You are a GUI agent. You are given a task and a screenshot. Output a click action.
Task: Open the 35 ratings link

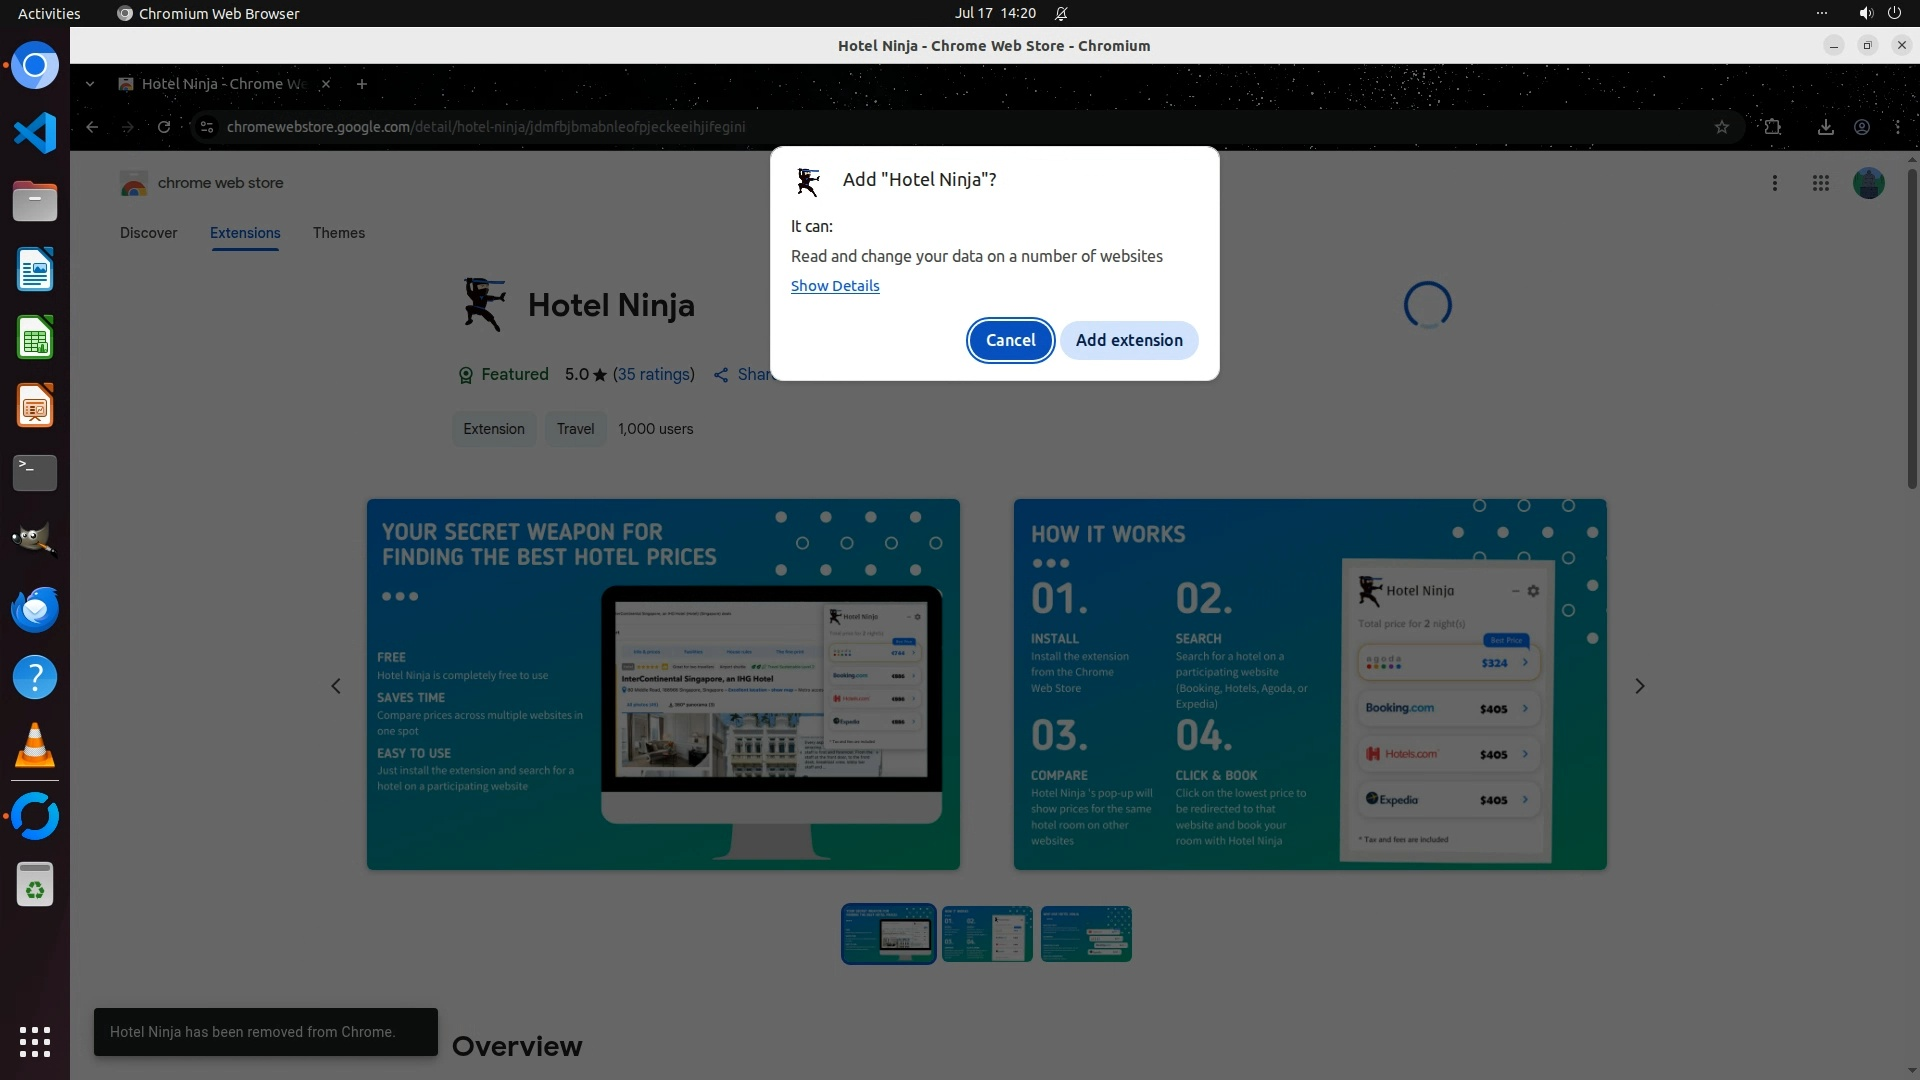coord(653,374)
